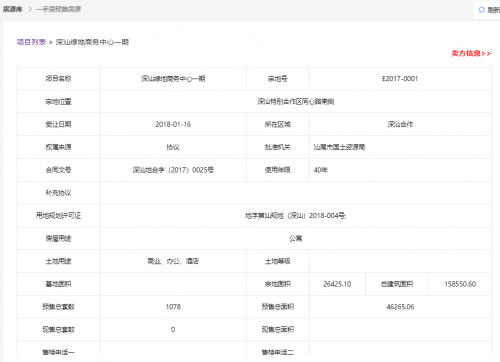This screenshot has width=500, height=362.
Task: Click the 土地等级 label cell
Action: pyautogui.click(x=278, y=261)
